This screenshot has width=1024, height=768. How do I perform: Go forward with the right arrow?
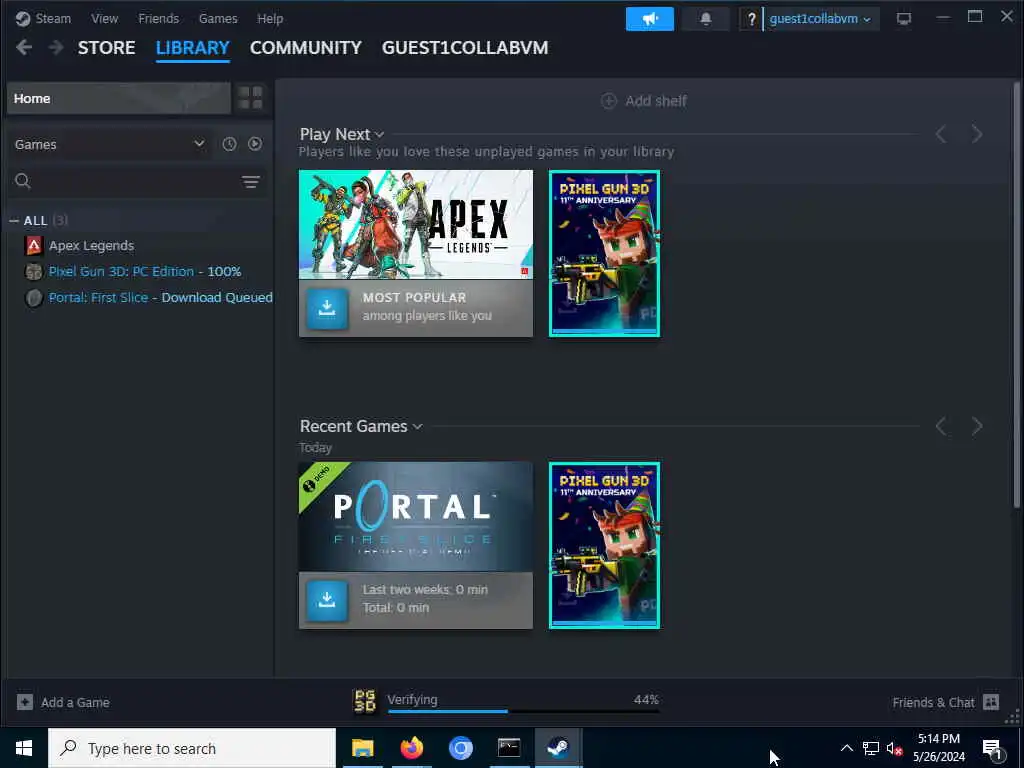[x=56, y=48]
